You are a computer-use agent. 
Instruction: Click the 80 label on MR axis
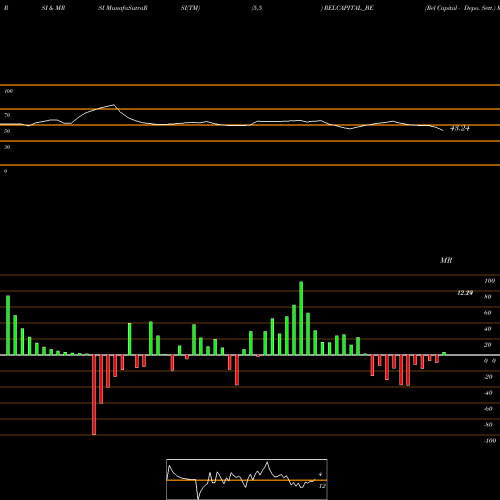(x=488, y=297)
